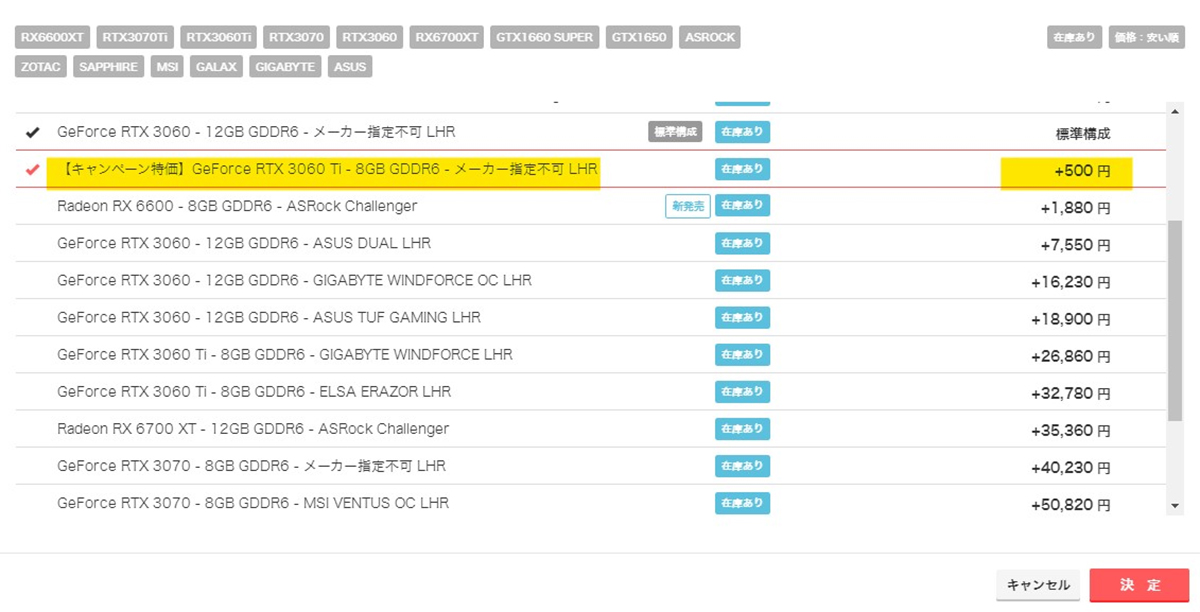
Task: Click 在庫あり badge on ASUS DUAL row
Action: point(742,243)
